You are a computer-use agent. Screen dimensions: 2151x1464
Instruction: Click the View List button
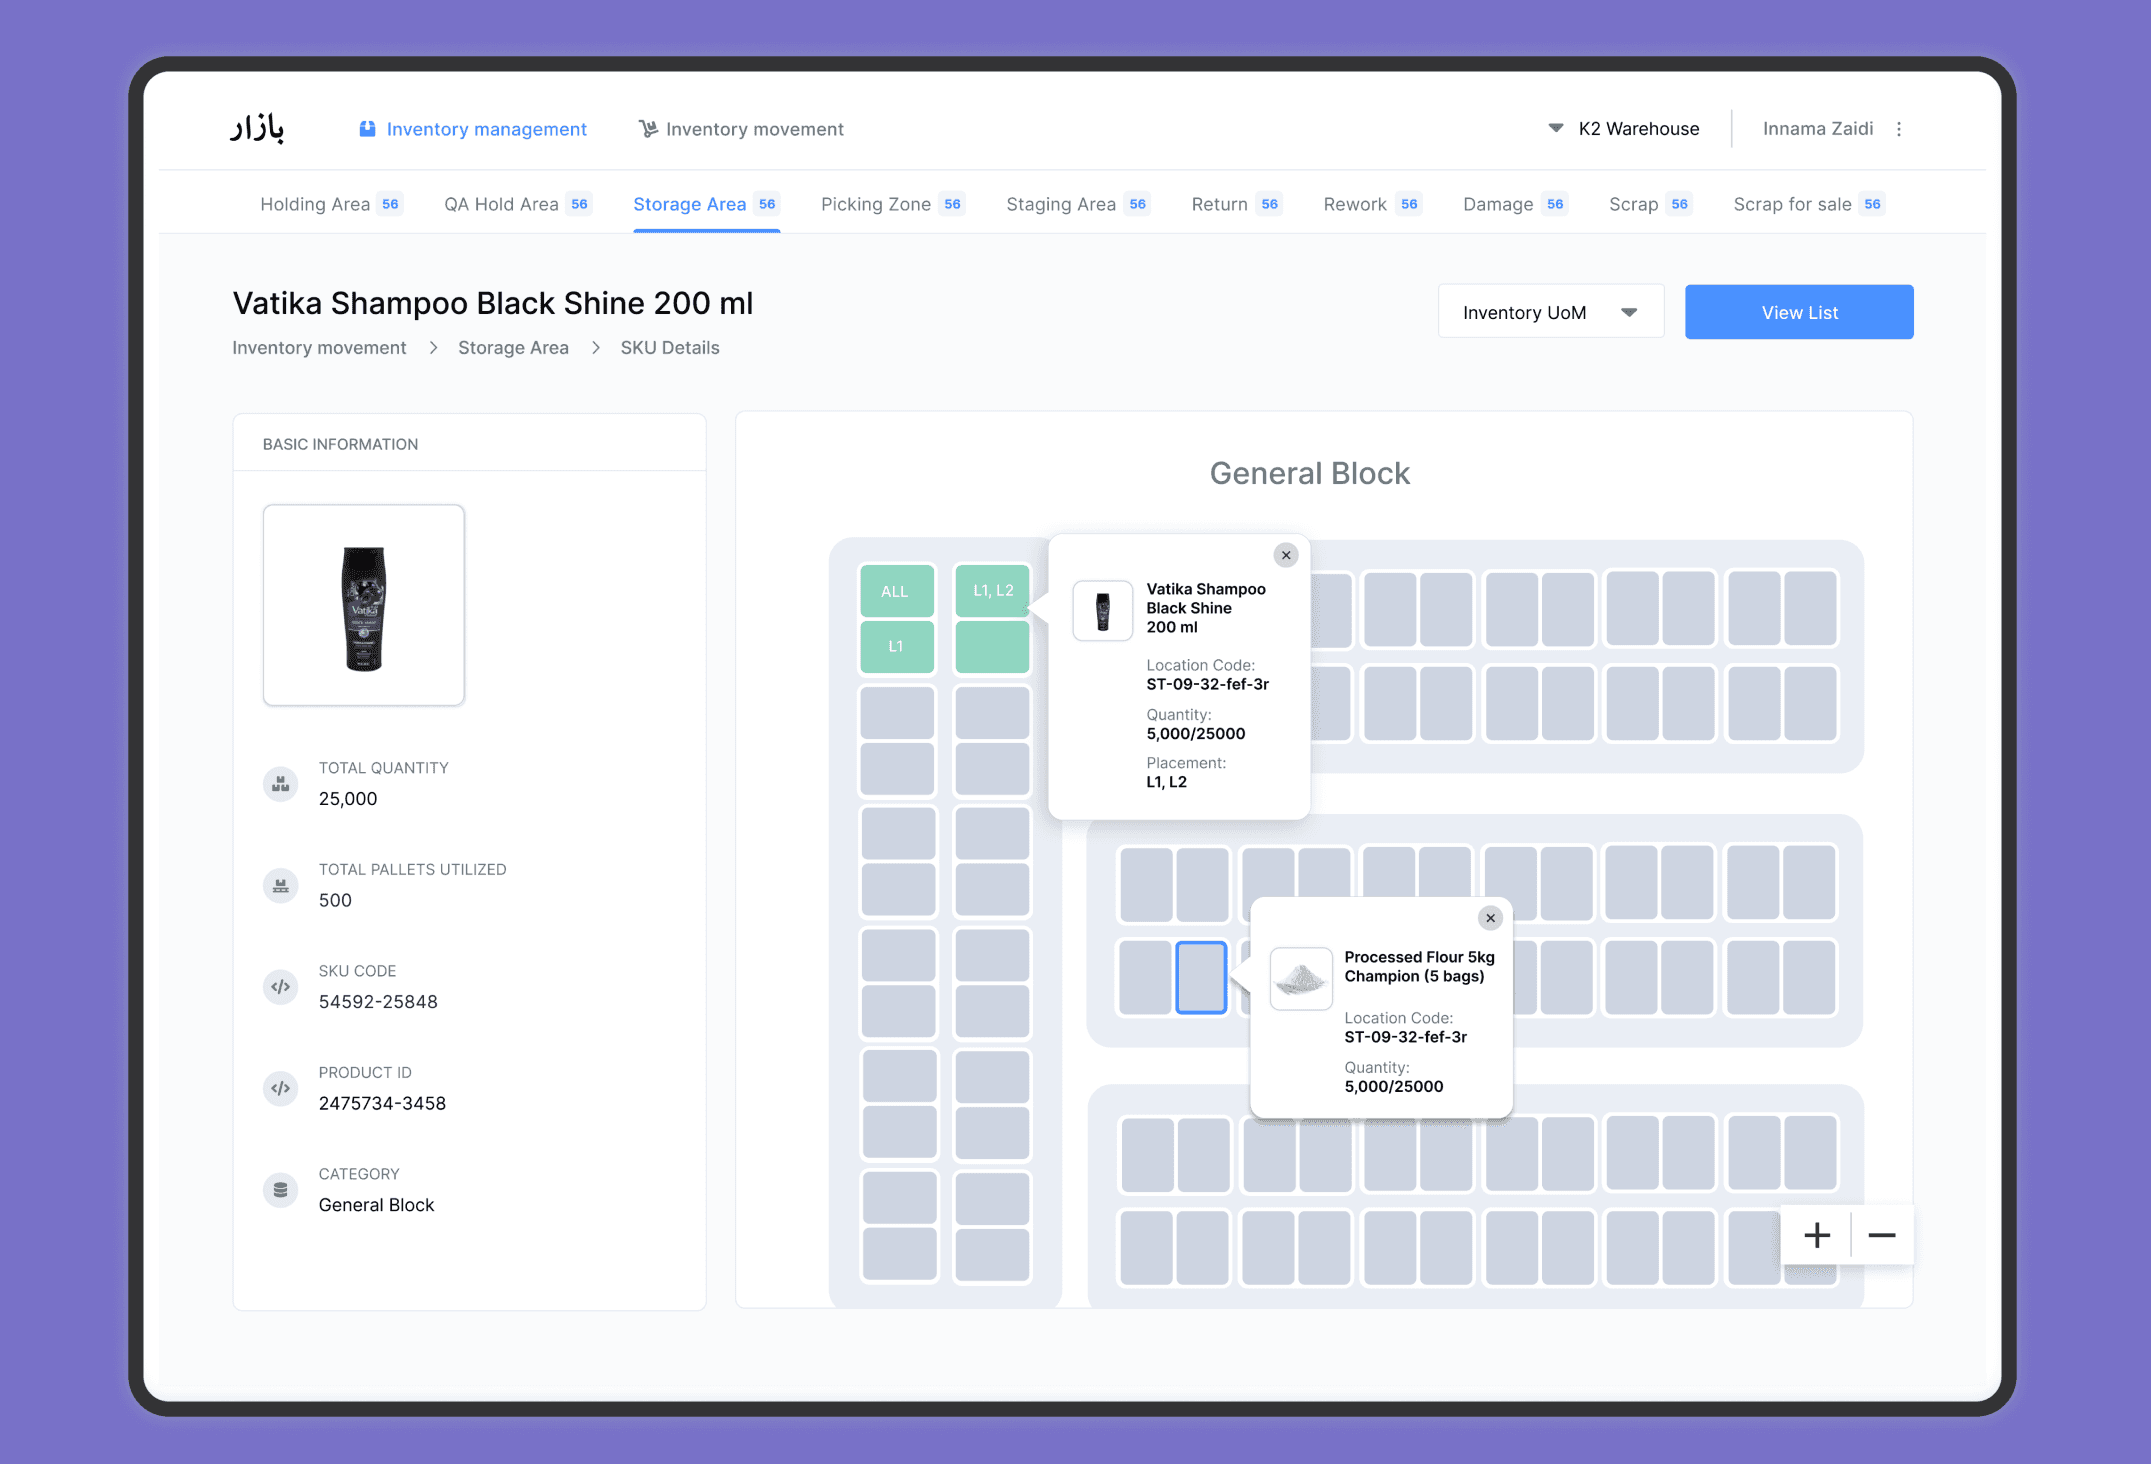(x=1799, y=312)
